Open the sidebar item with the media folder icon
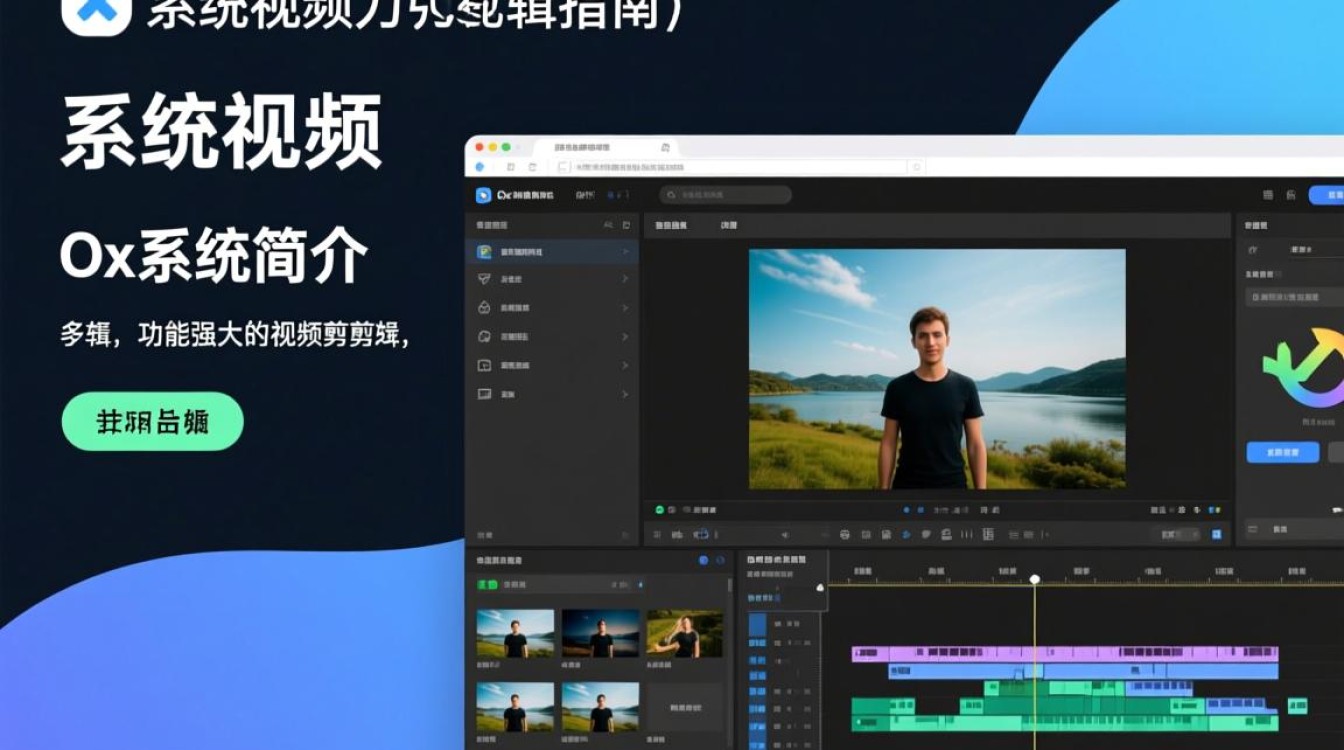 pyautogui.click(x=551, y=366)
